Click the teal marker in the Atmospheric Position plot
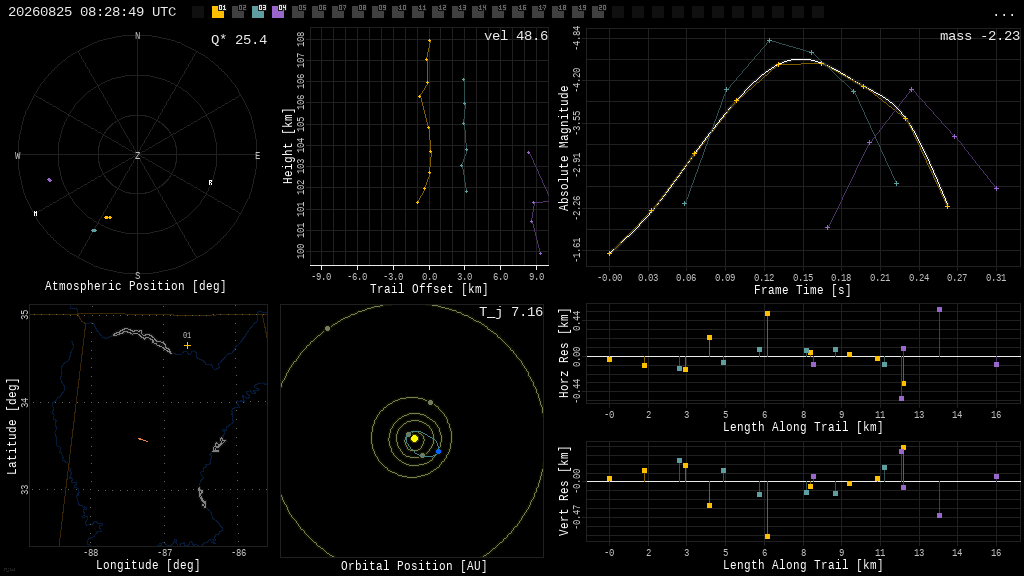The width and height of the screenshot is (1024, 576). pyautogui.click(x=94, y=231)
